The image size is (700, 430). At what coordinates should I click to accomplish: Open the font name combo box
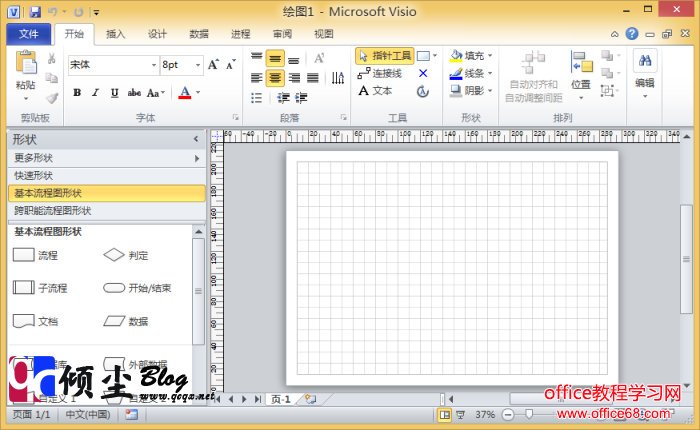(113, 65)
